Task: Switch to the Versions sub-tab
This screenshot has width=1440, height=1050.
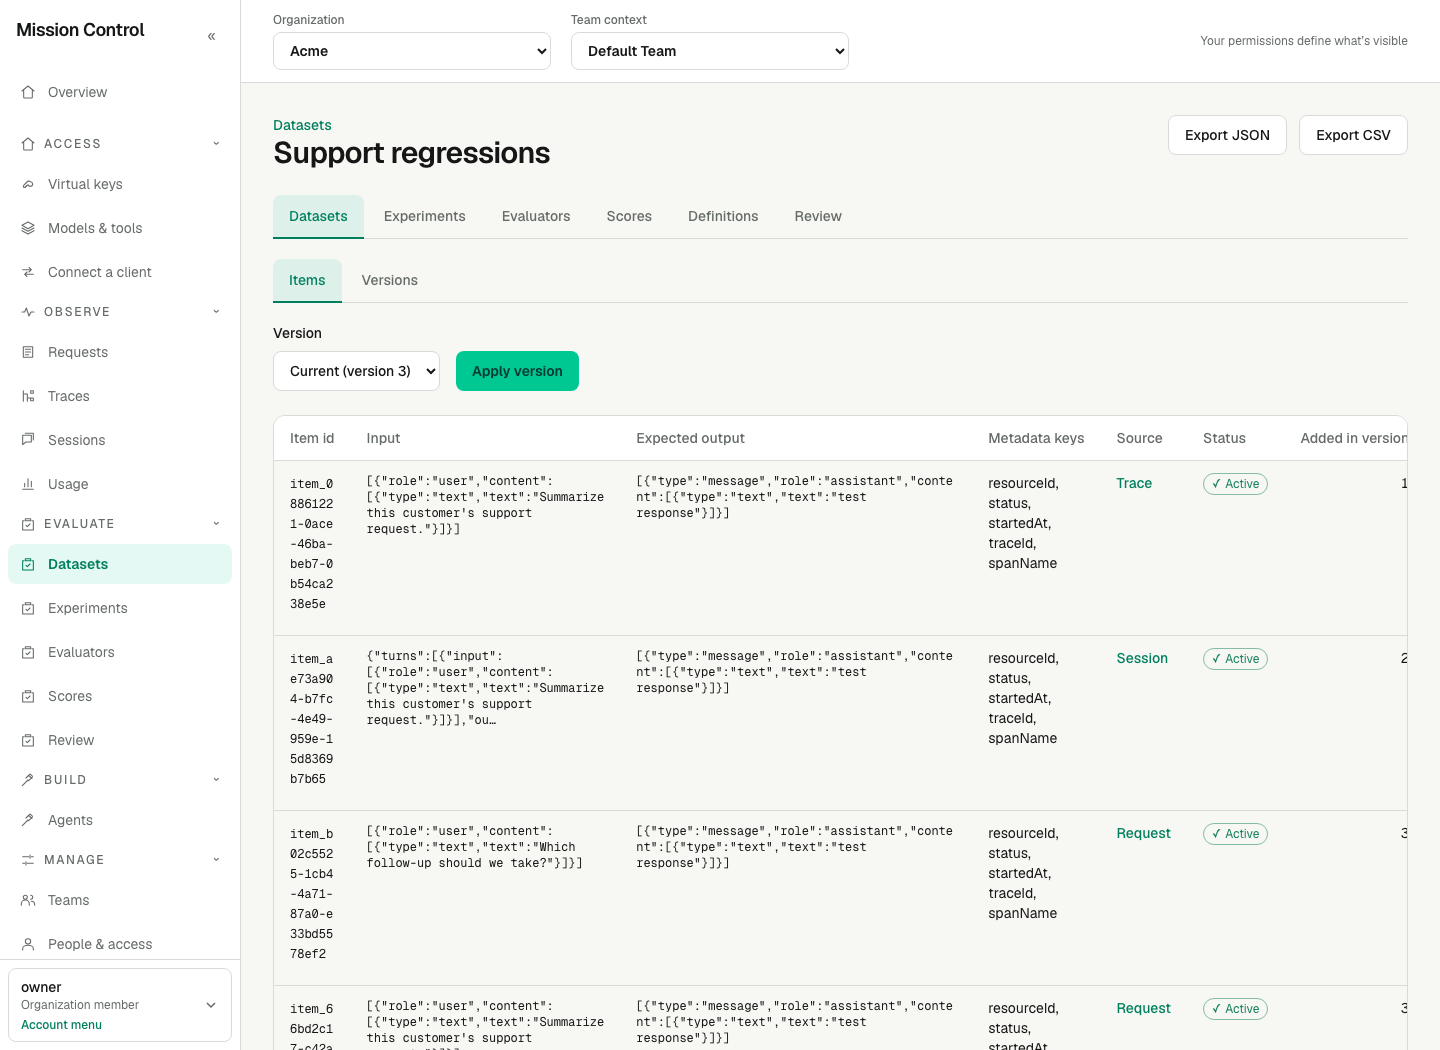Action: click(x=390, y=280)
